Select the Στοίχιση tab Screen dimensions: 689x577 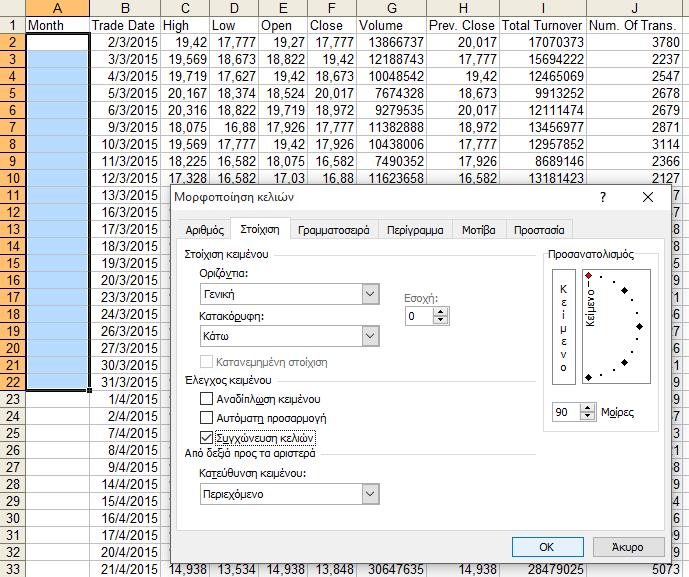point(260,229)
